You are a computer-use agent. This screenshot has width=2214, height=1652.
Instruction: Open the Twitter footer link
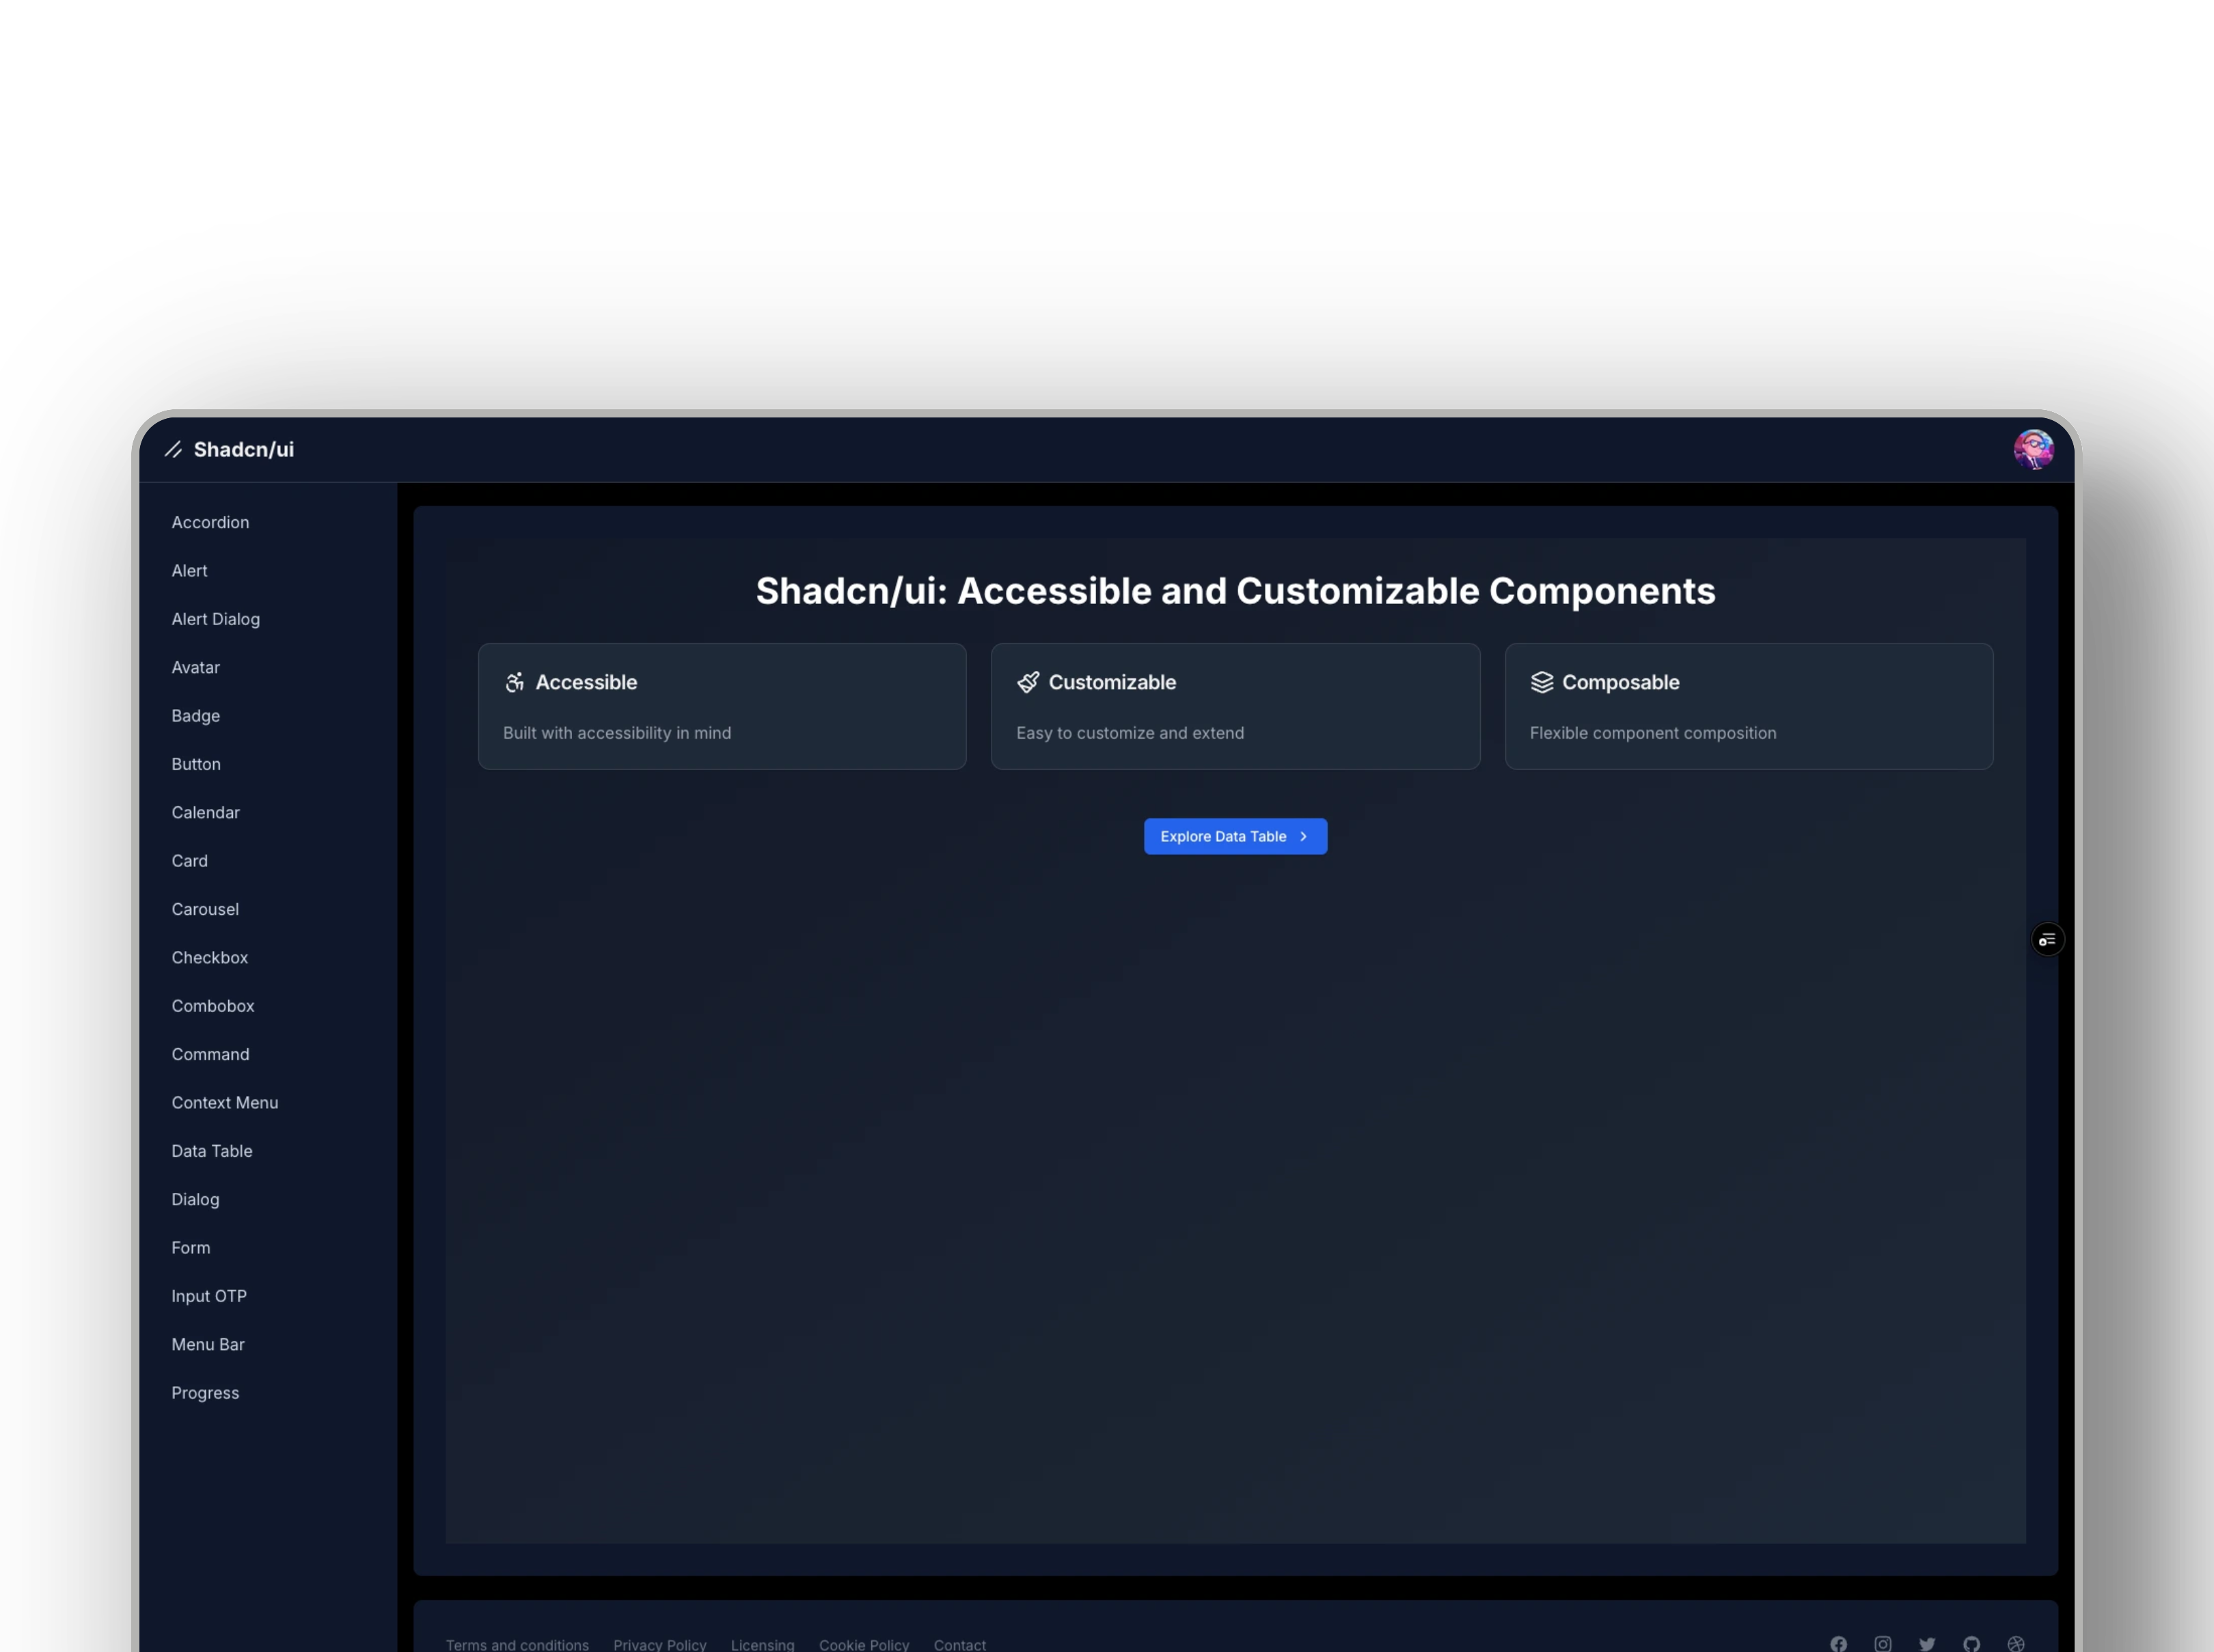1927,1644
